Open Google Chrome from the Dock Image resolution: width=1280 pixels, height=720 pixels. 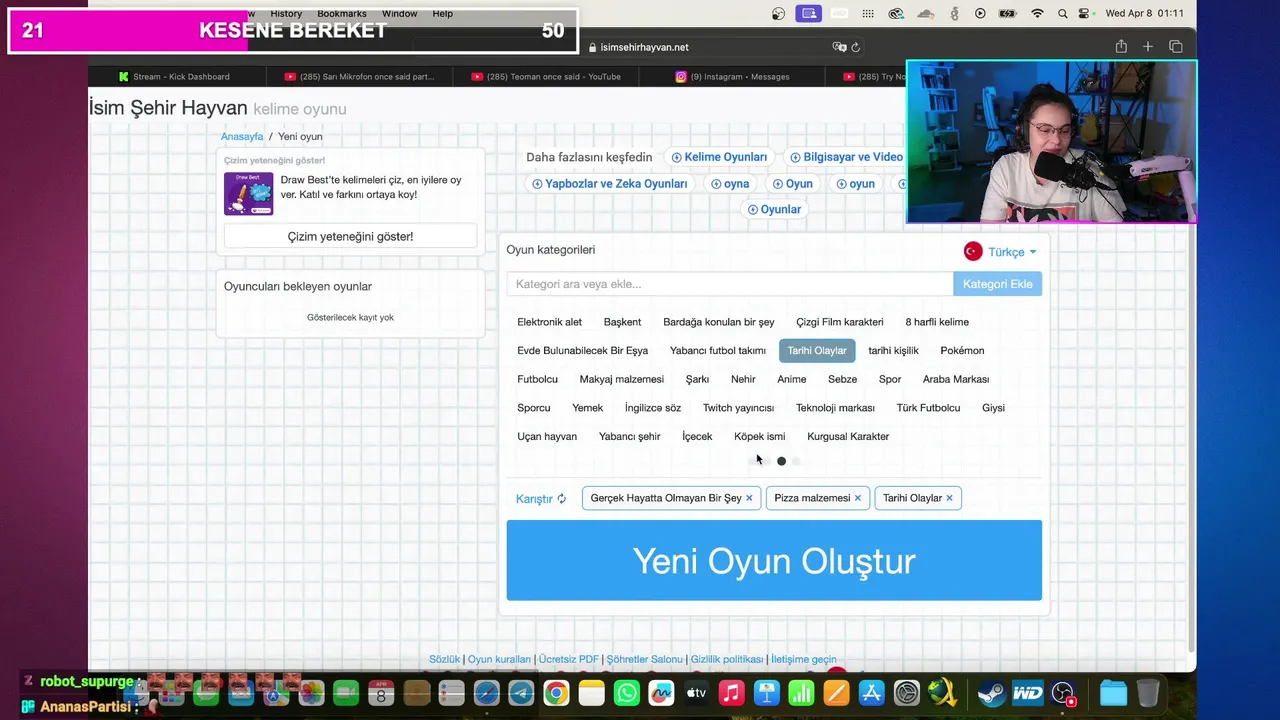click(x=556, y=693)
